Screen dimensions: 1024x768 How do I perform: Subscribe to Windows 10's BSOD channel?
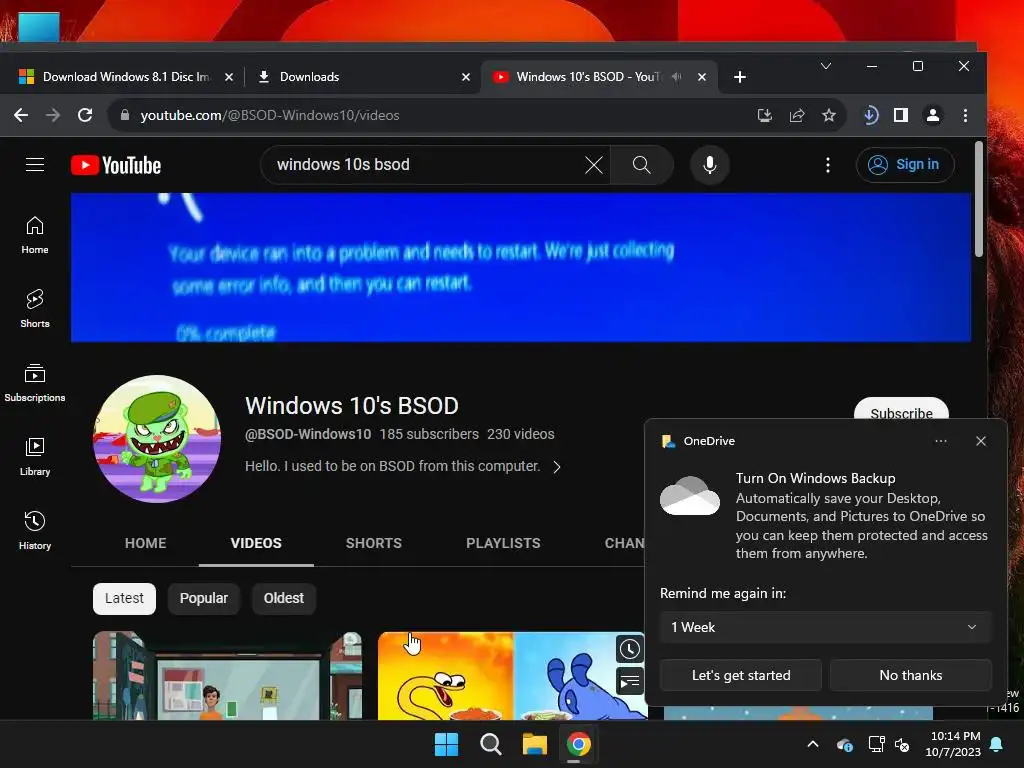pos(901,411)
